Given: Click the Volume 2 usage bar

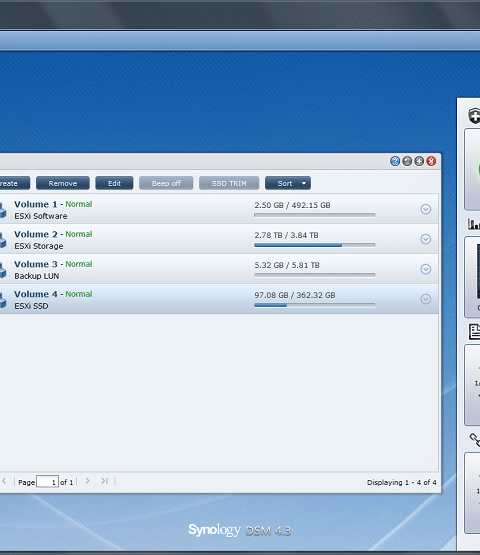Looking at the screenshot, I should click(315, 245).
